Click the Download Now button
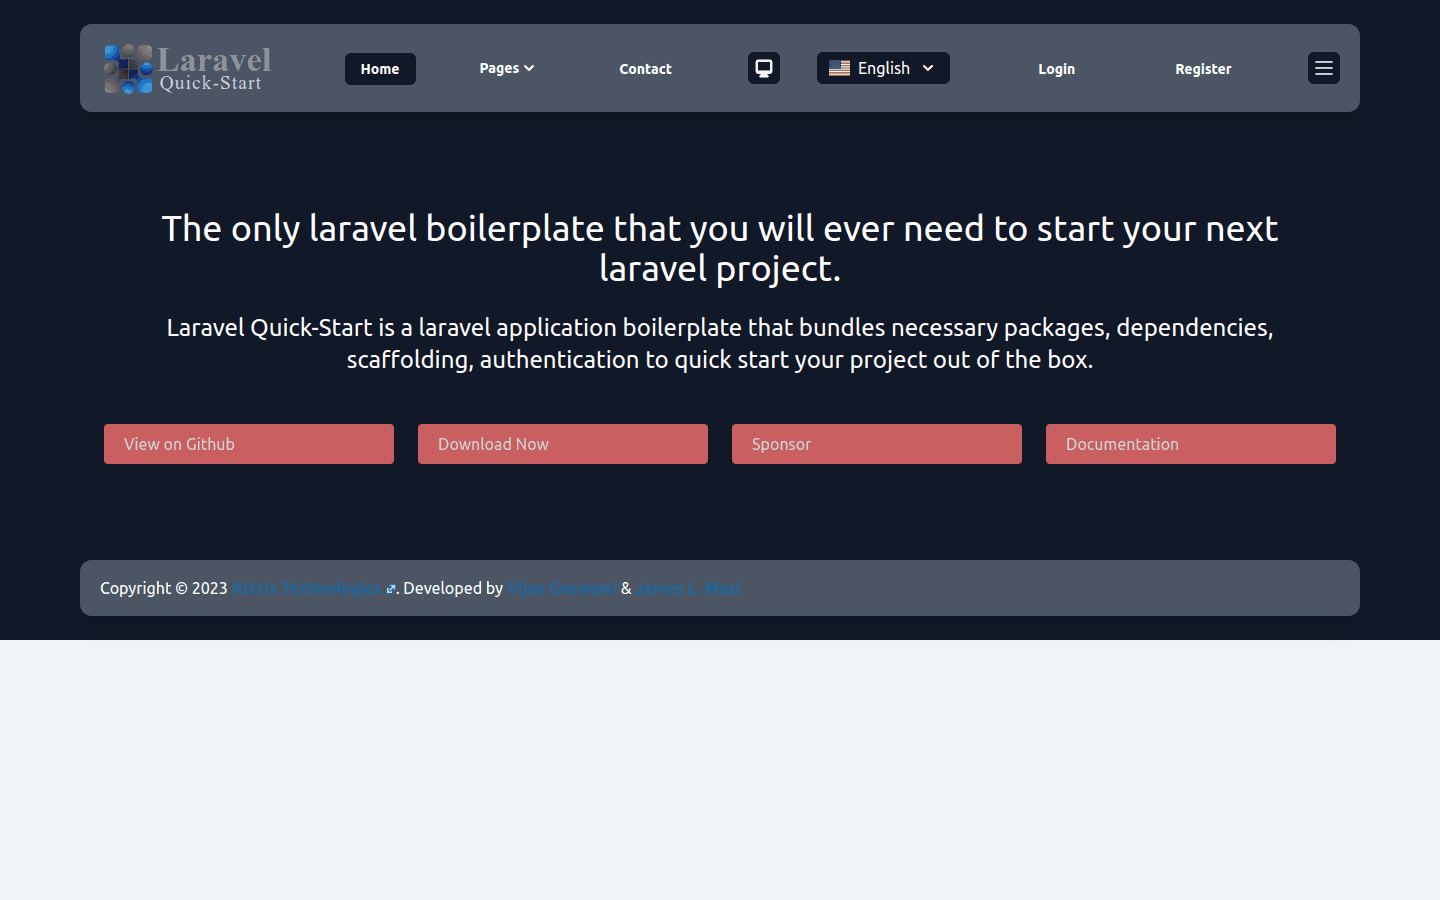1440x900 pixels. tap(563, 444)
